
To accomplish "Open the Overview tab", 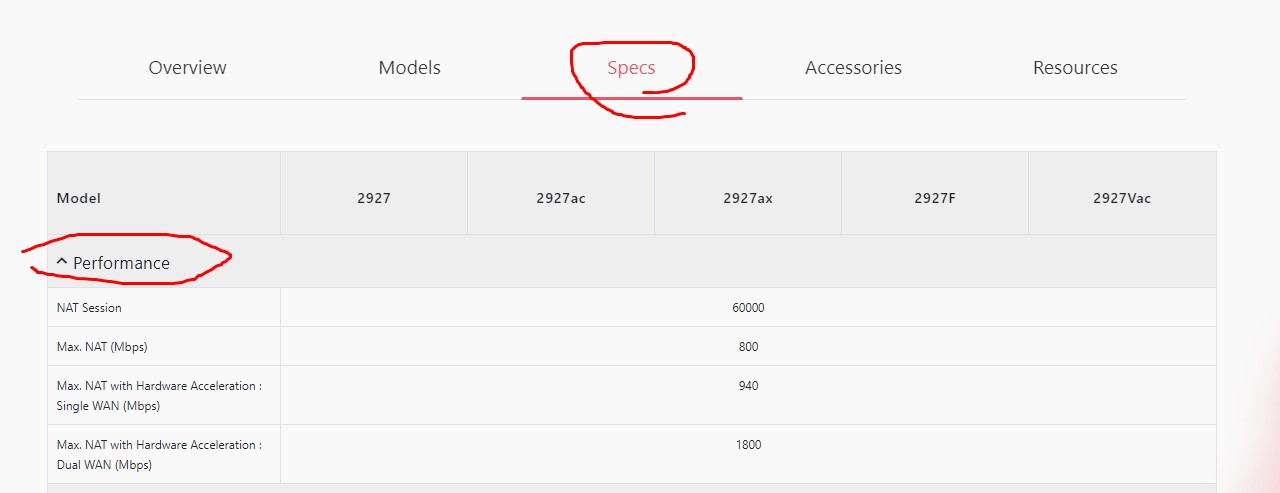I will 187,68.
